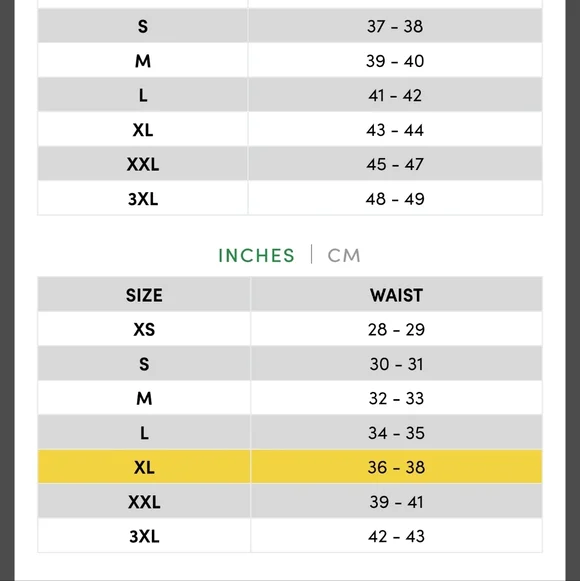
Task: Click the 39 - 40 measurement value
Action: 395,61
